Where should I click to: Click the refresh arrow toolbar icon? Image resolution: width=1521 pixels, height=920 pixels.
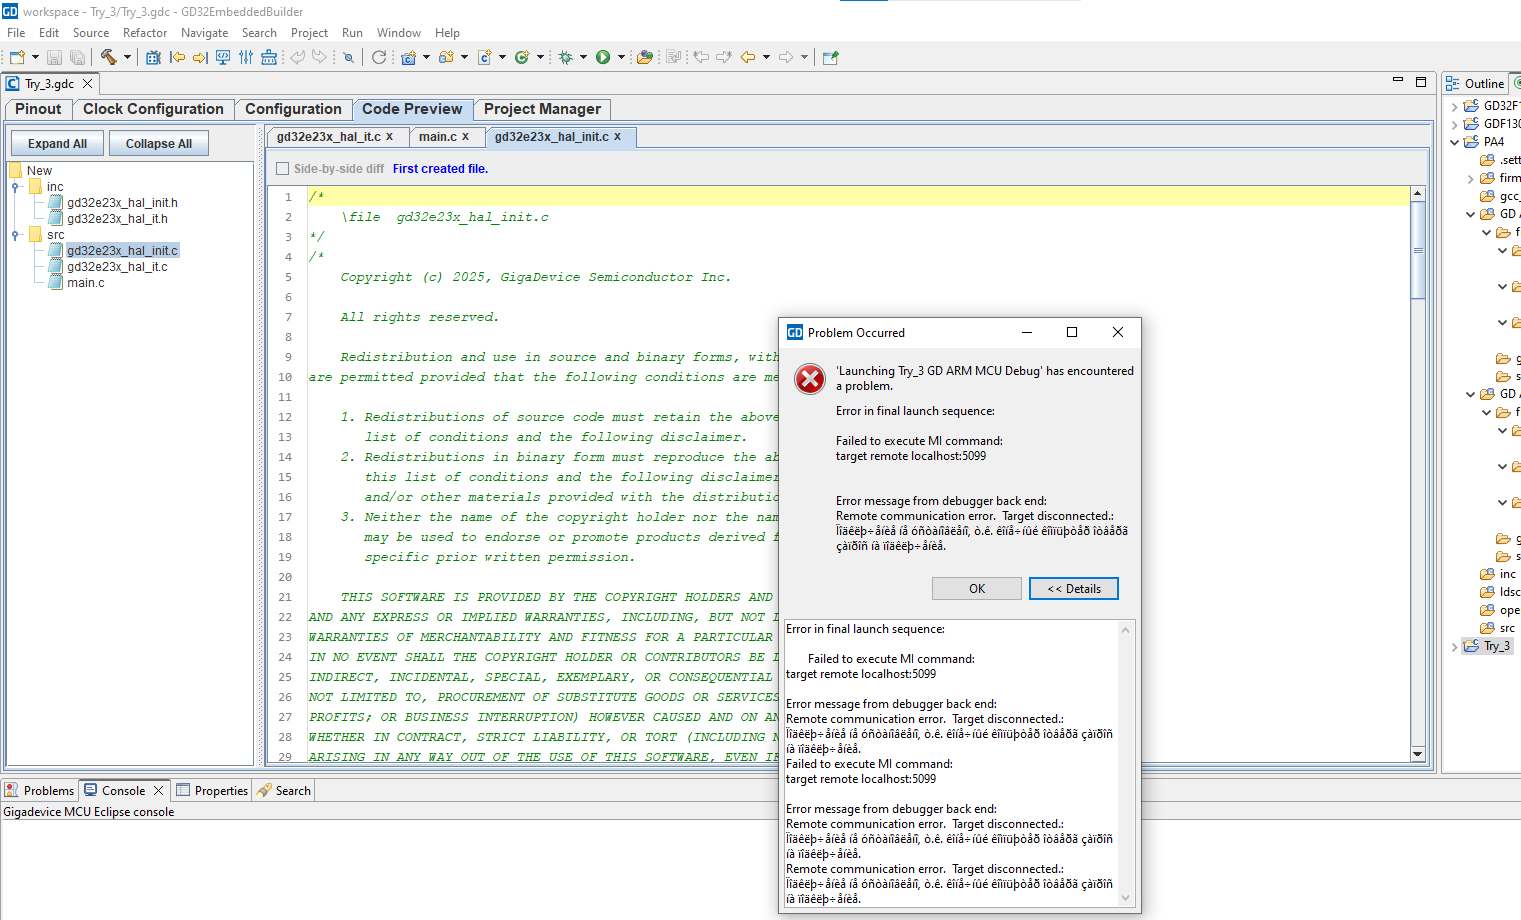[379, 57]
